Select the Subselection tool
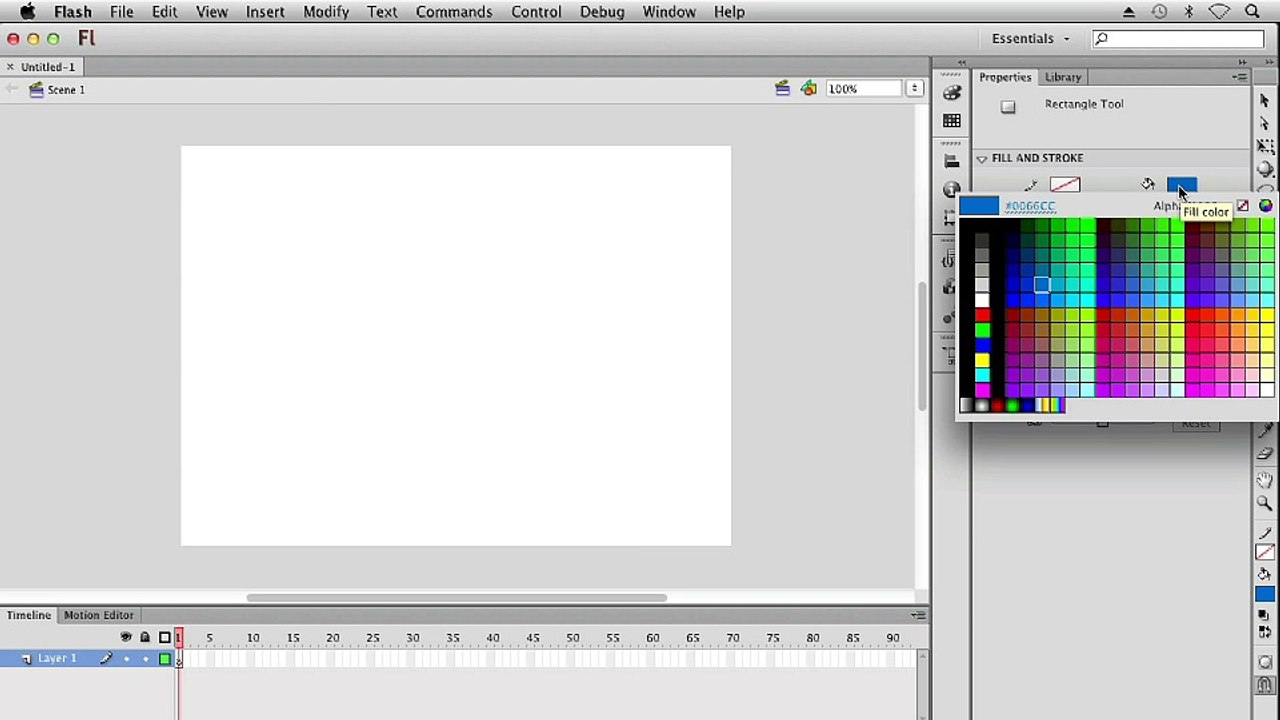 click(x=1264, y=123)
